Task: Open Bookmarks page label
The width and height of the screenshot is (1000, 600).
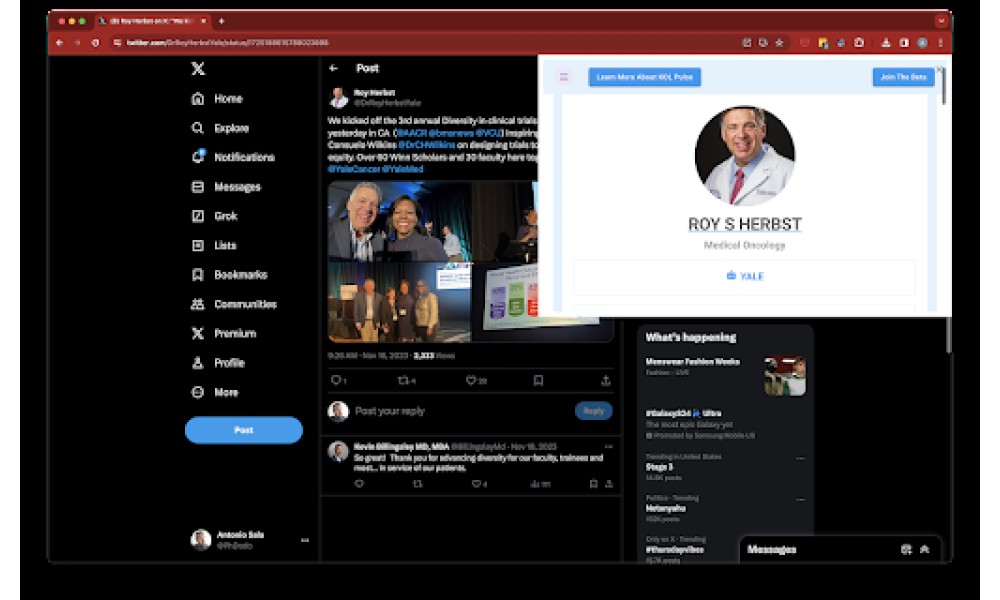Action: coord(240,275)
